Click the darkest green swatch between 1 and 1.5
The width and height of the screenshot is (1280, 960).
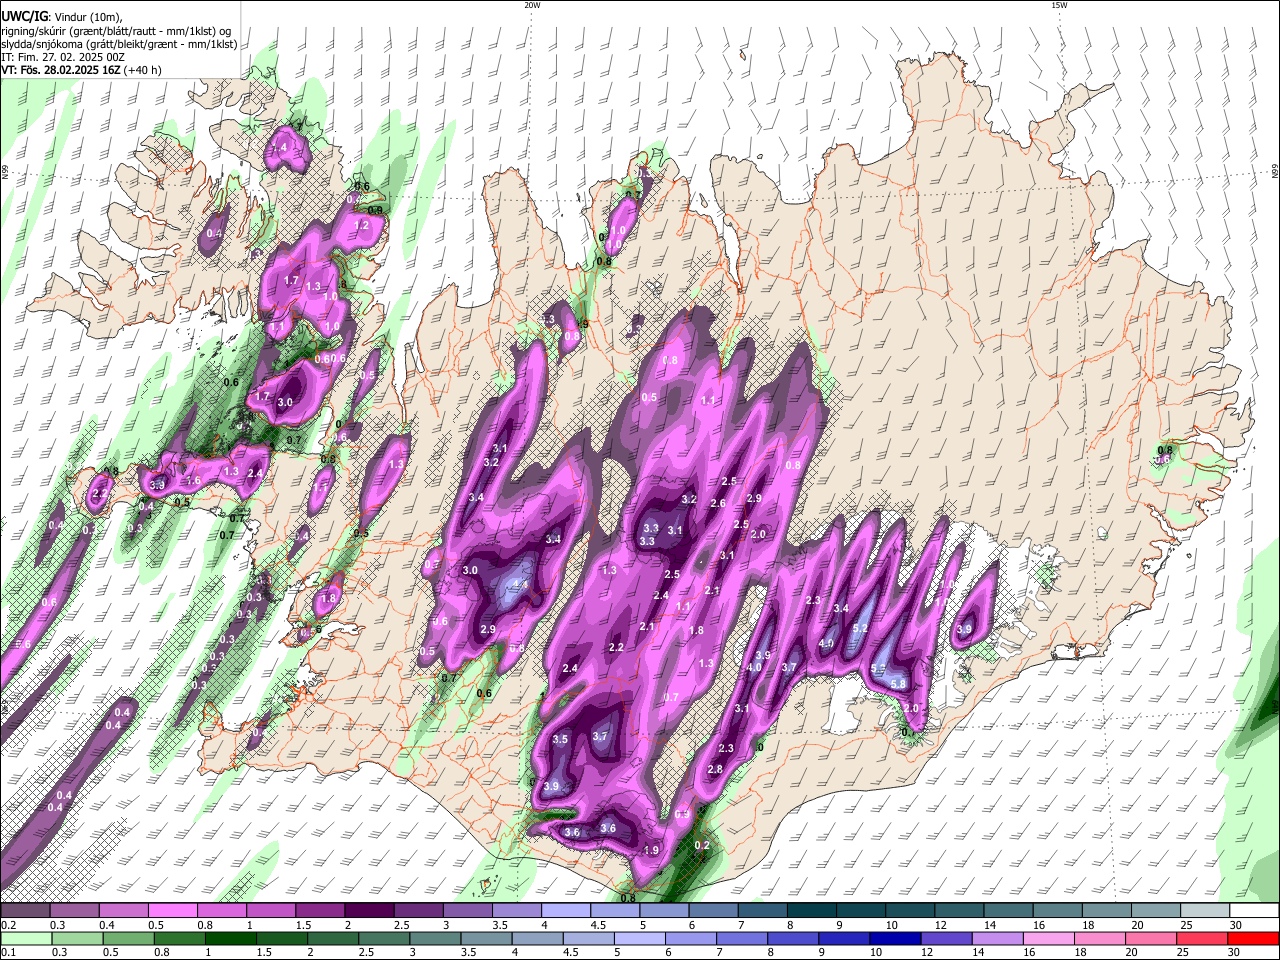point(230,938)
